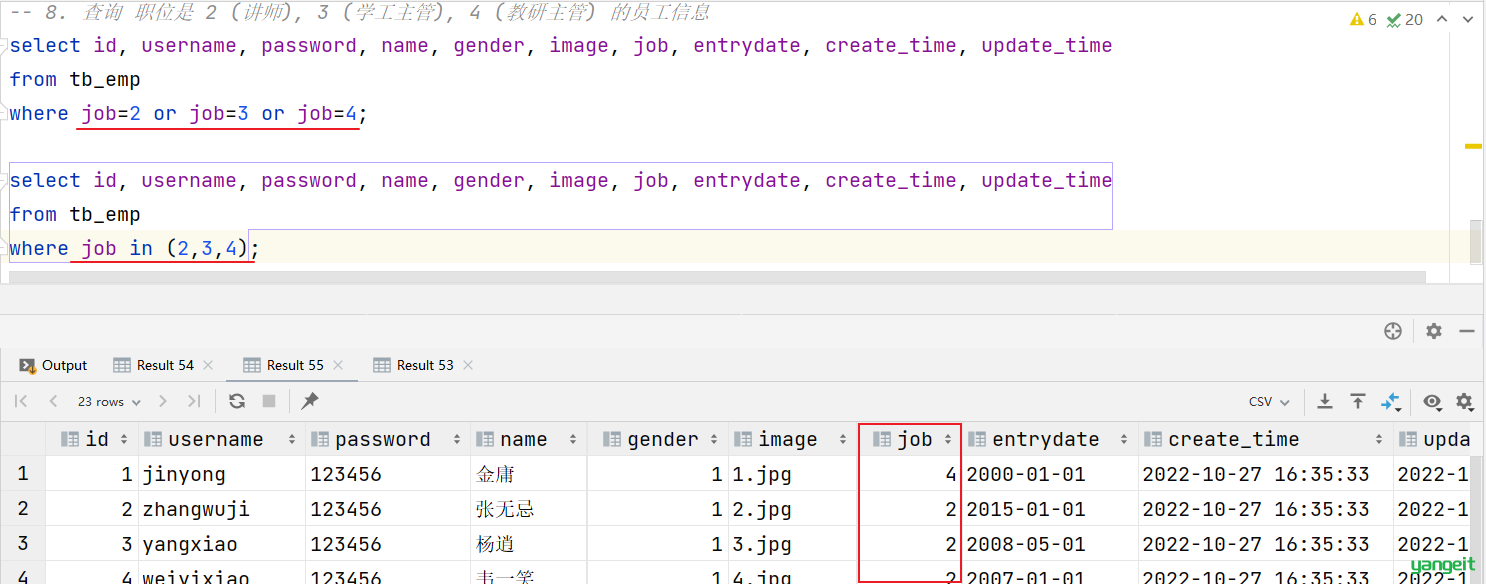Viewport: 1486px width, 584px height.
Task: Click the green 20 typos indicator
Action: (x=1404, y=19)
